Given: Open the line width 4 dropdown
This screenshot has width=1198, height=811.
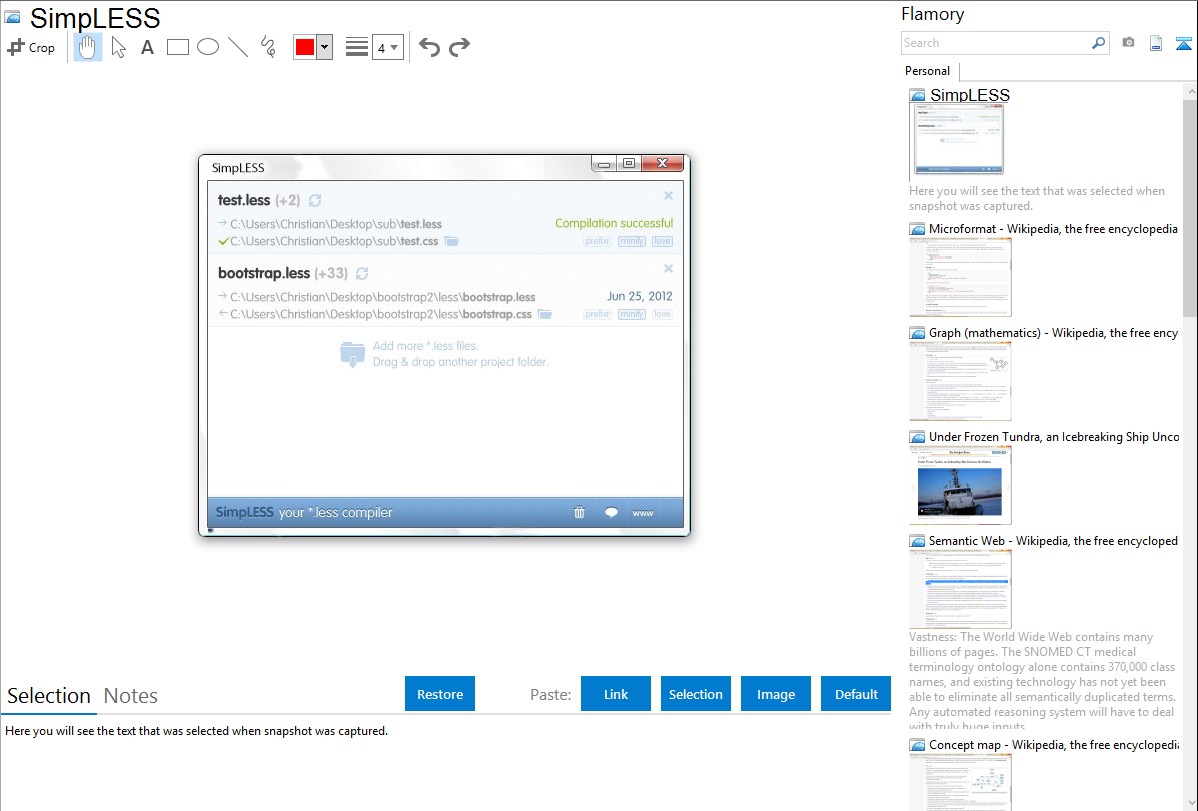Looking at the screenshot, I should coord(387,47).
